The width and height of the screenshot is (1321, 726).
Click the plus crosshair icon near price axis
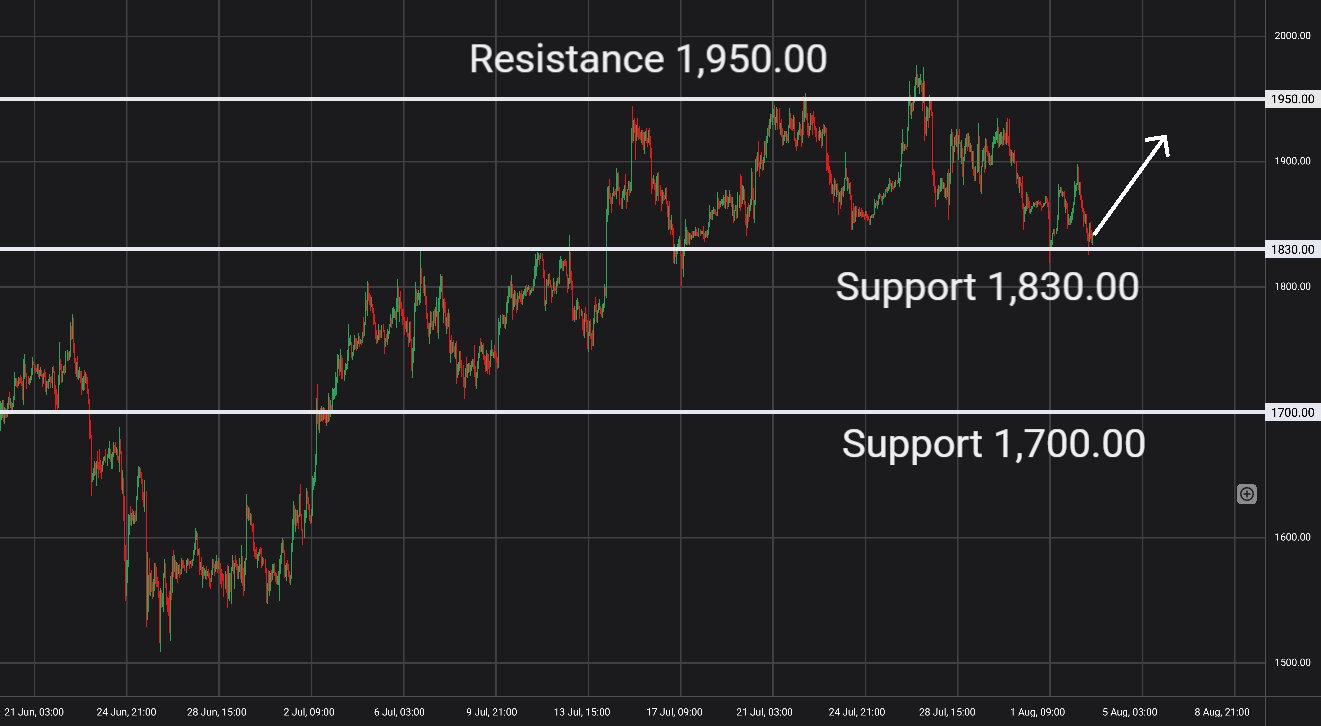tap(1247, 494)
